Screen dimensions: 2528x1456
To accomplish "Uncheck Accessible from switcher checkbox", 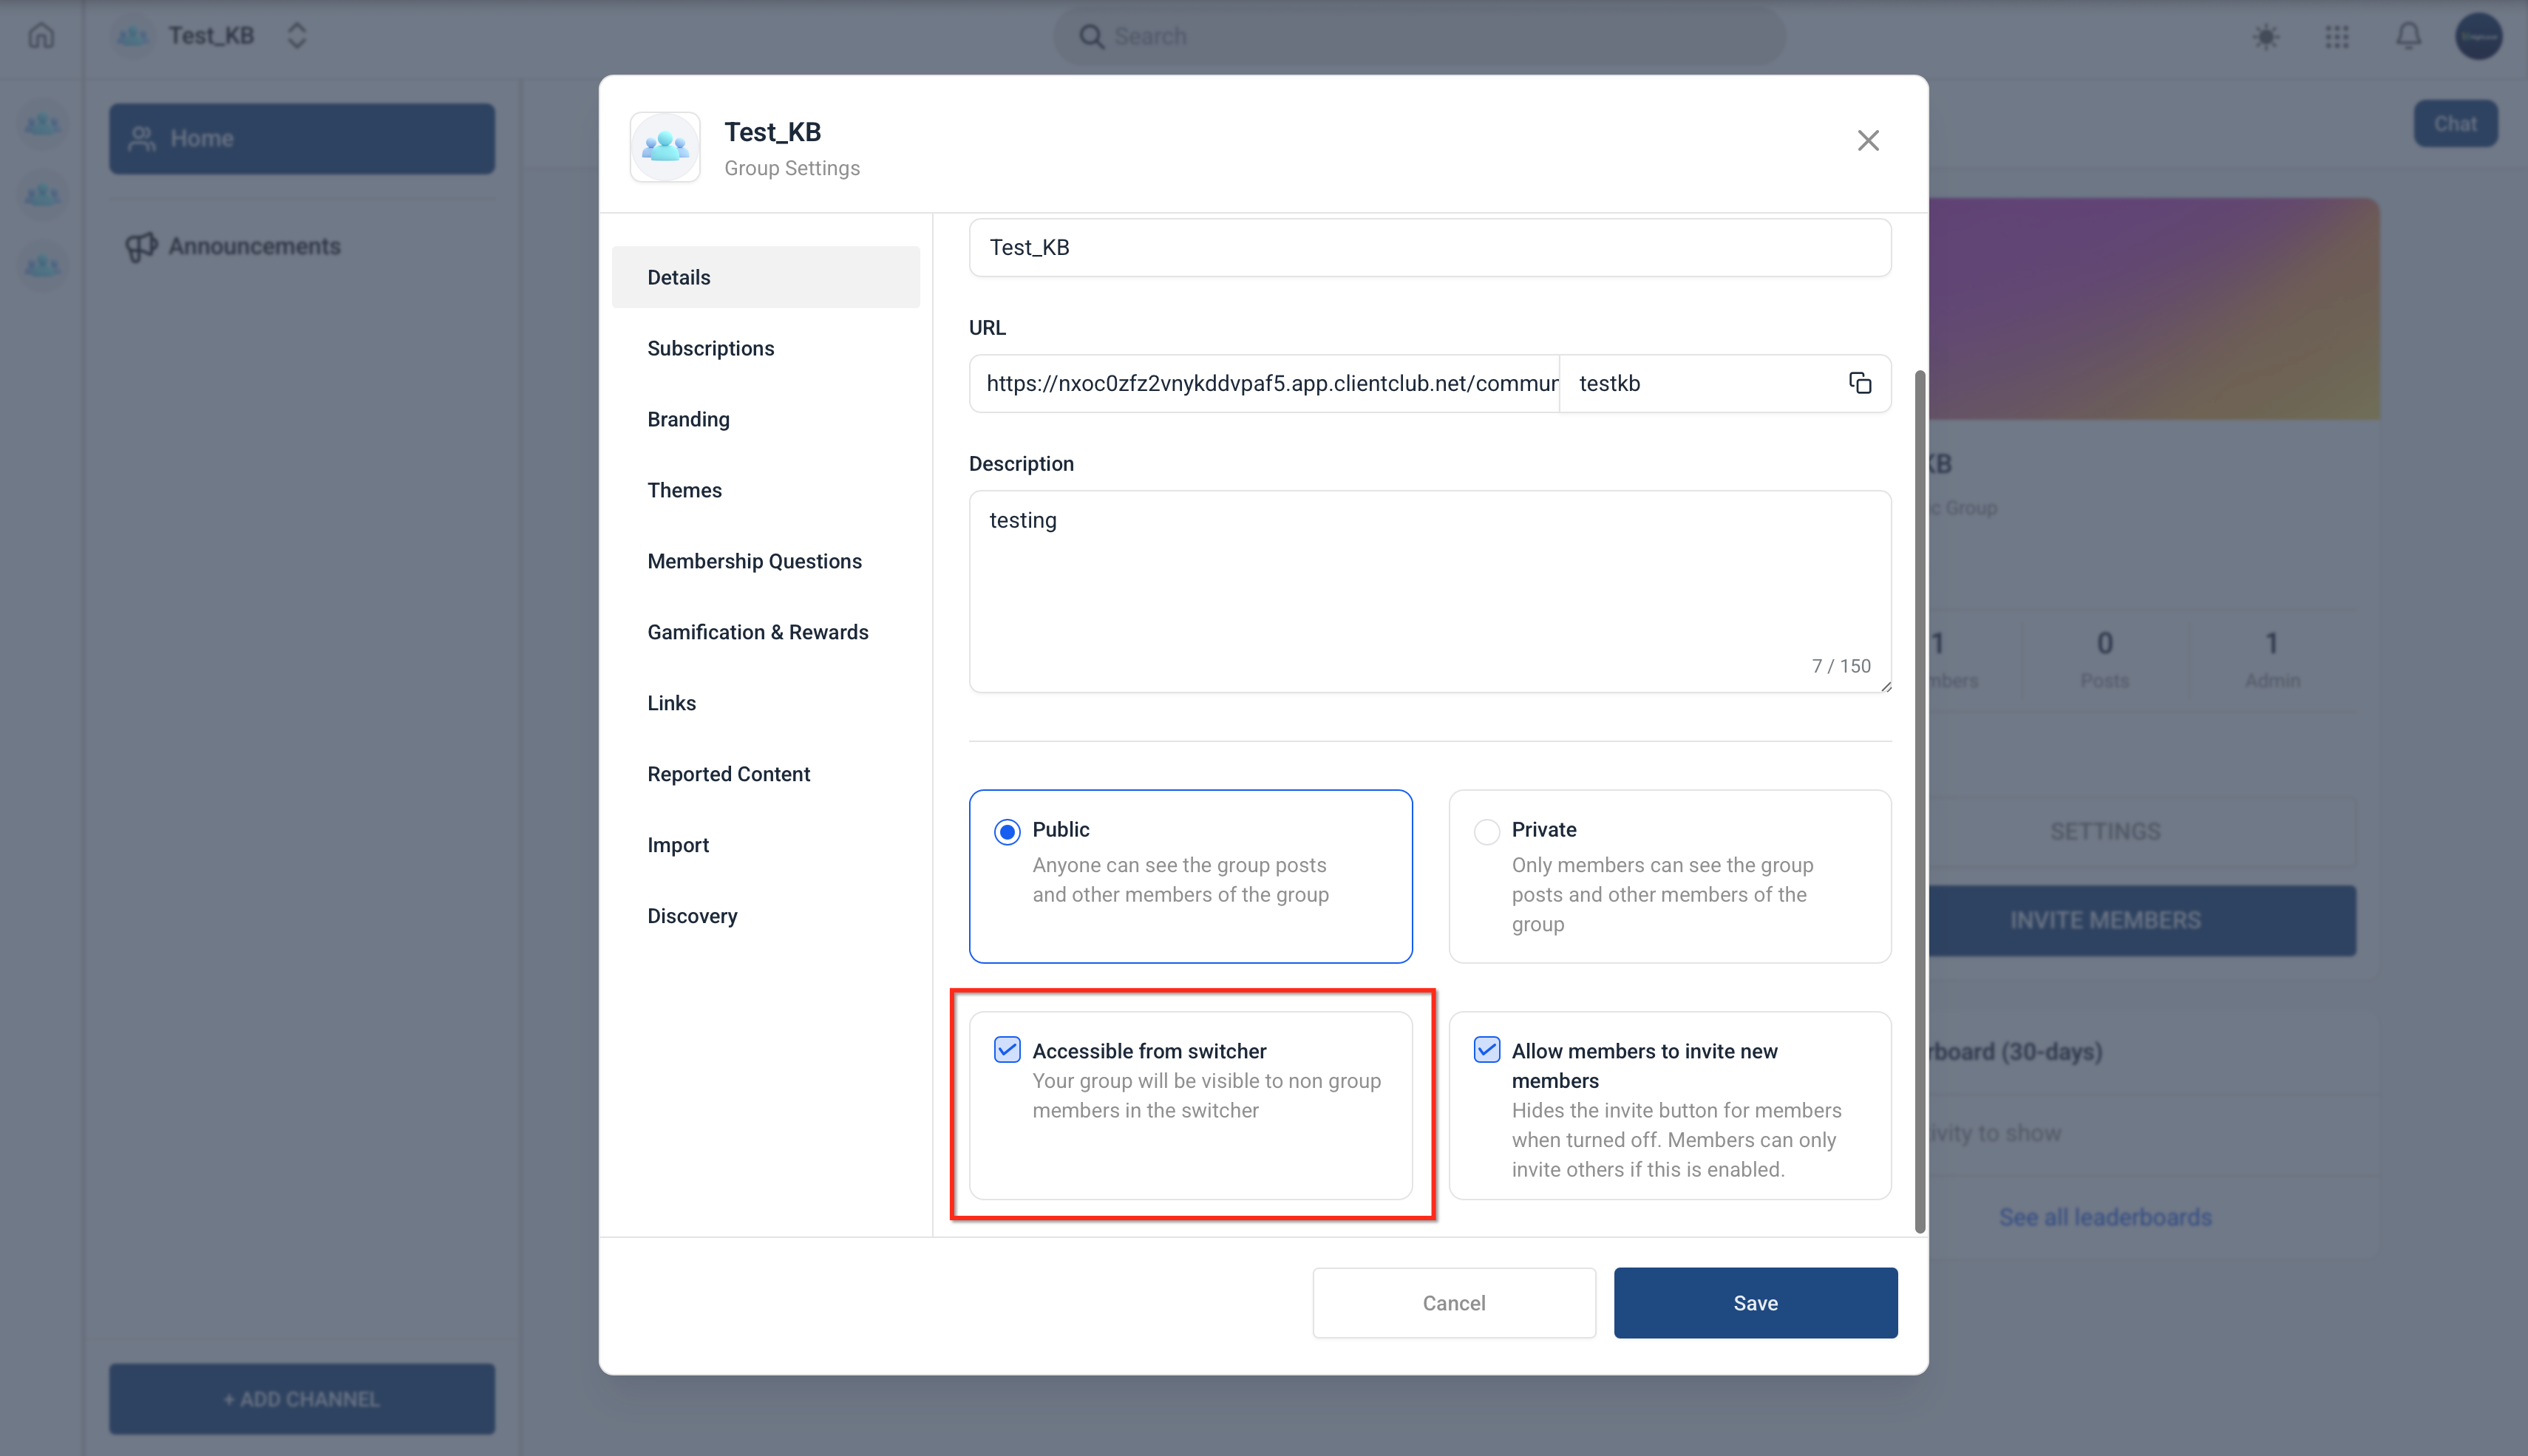I will tap(1007, 1049).
